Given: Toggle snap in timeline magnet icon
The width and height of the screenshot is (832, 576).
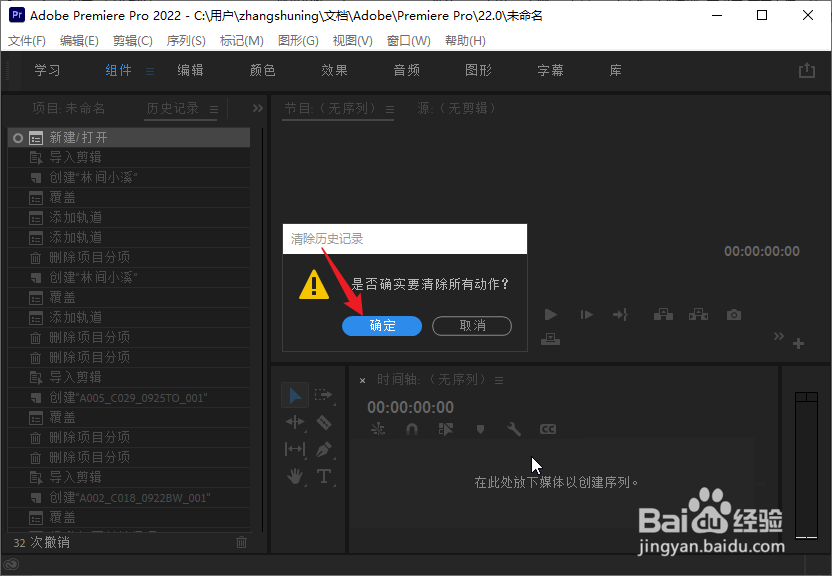Looking at the screenshot, I should pos(412,429).
